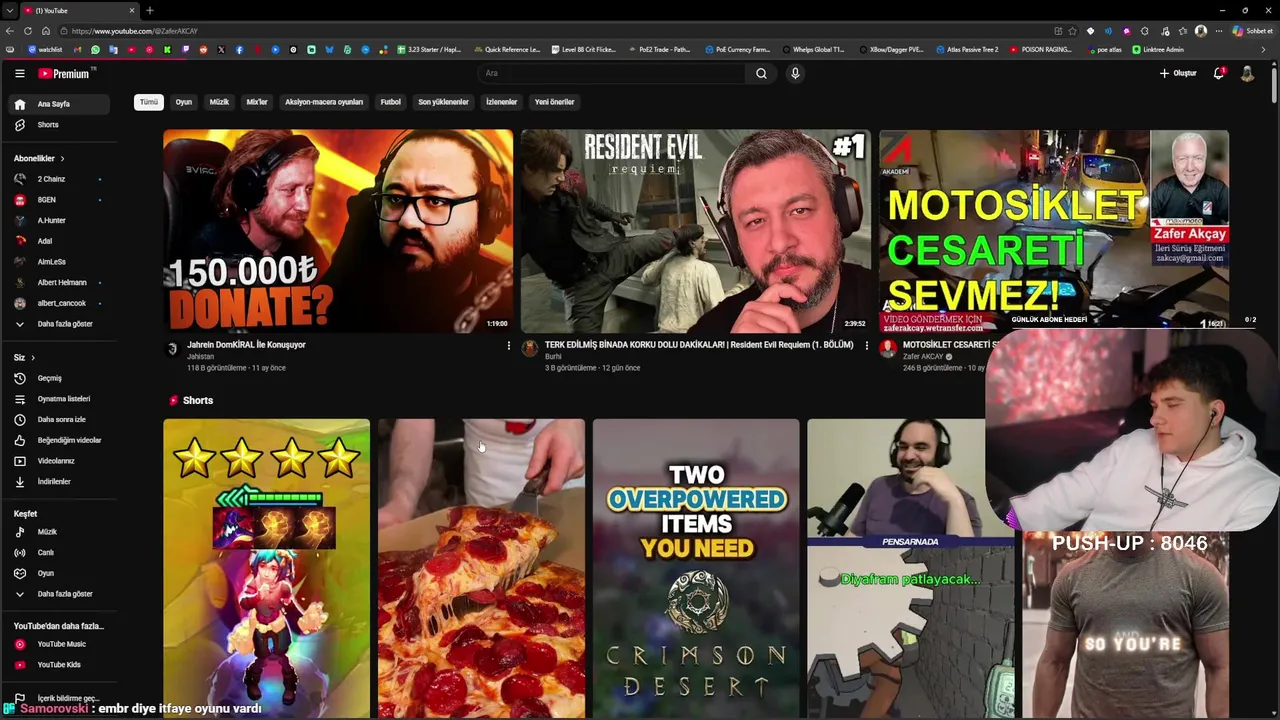Image resolution: width=1280 pixels, height=720 pixels.
Task: Click the browser back arrow
Action: (x=11, y=31)
